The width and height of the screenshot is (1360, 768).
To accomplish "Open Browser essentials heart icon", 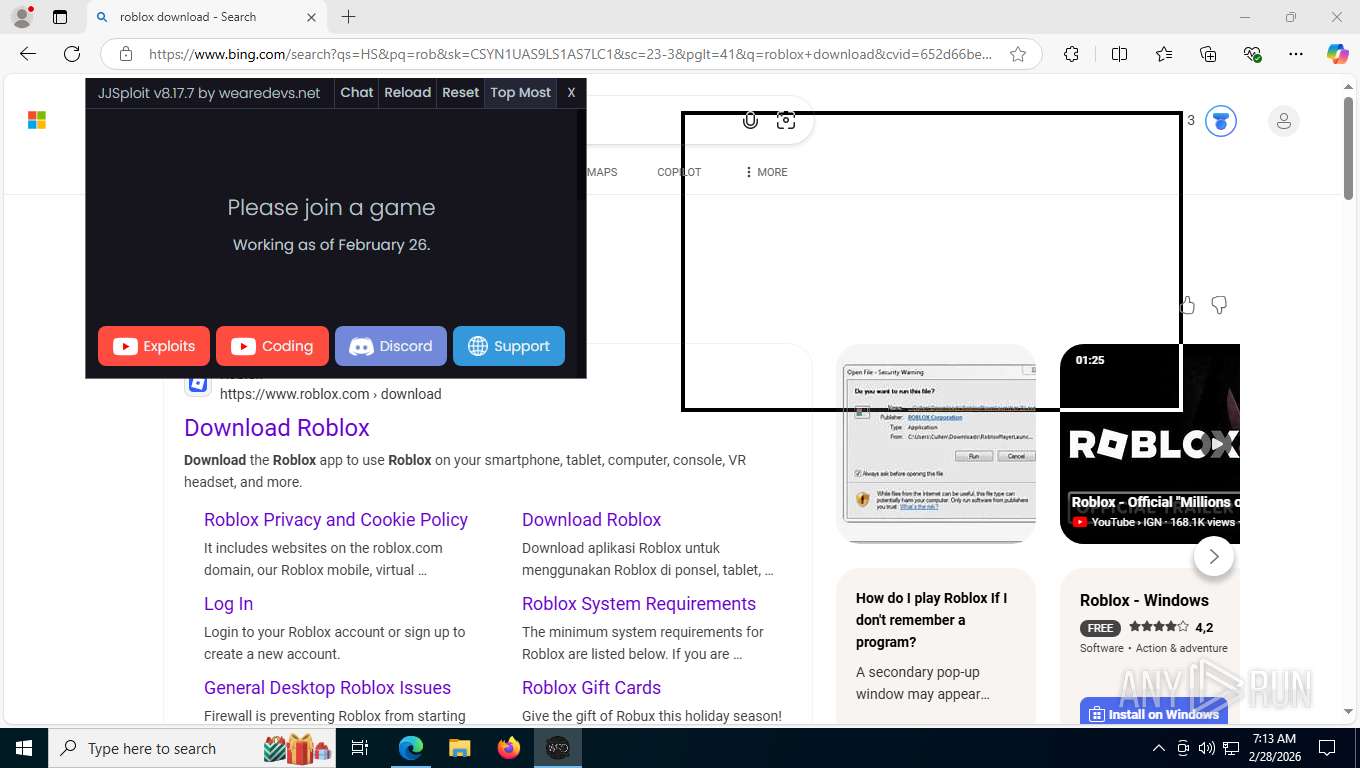I will tap(1252, 54).
